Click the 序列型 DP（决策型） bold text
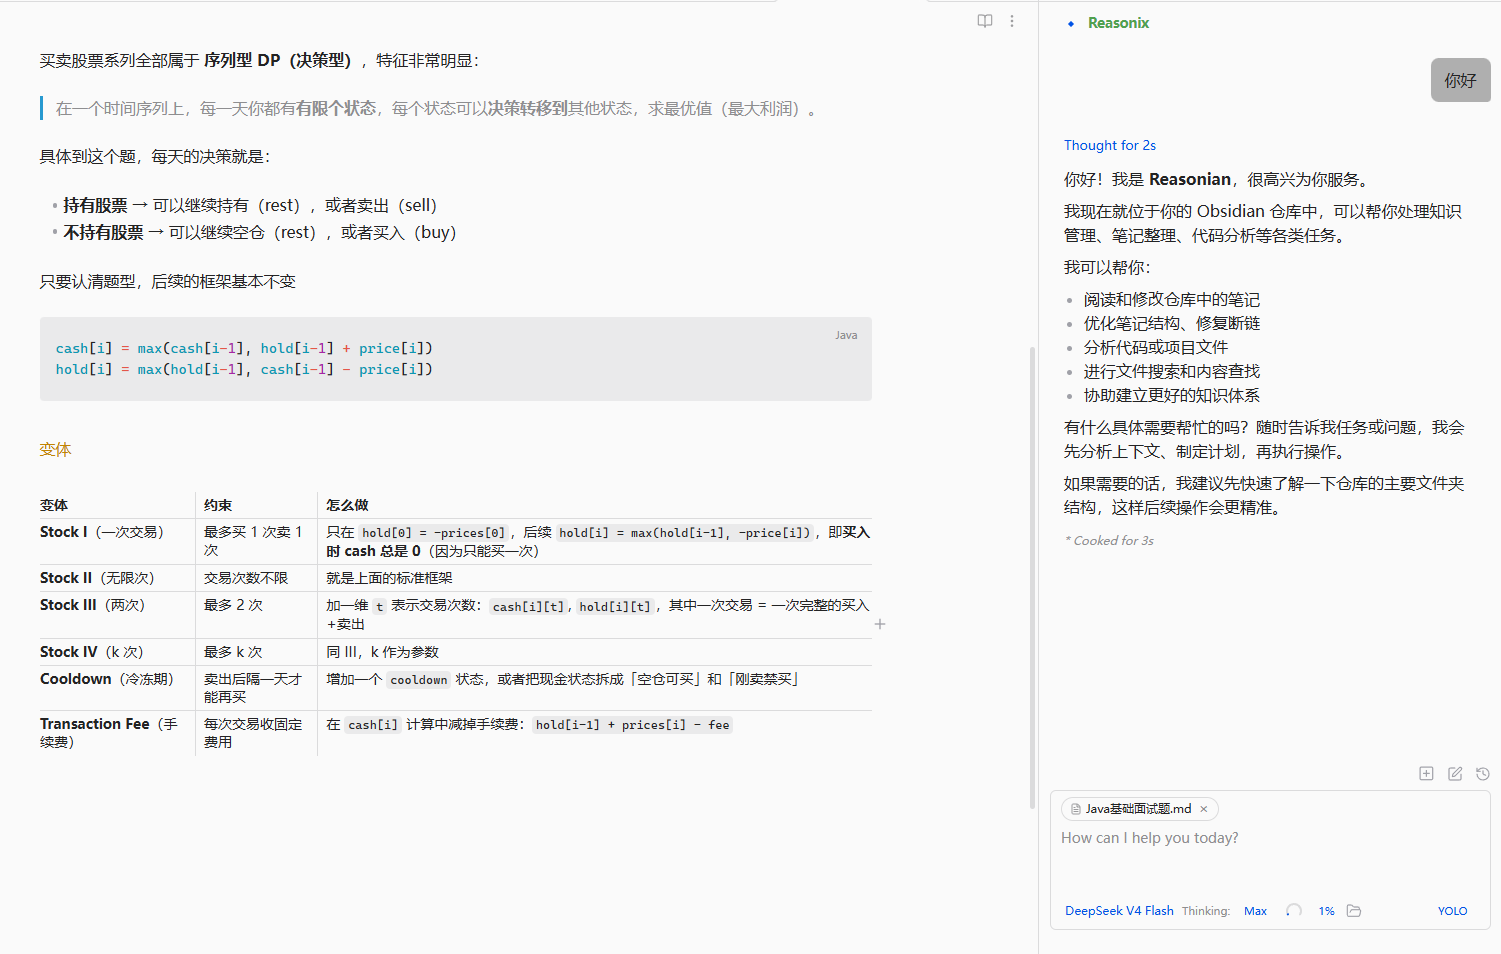 278,61
